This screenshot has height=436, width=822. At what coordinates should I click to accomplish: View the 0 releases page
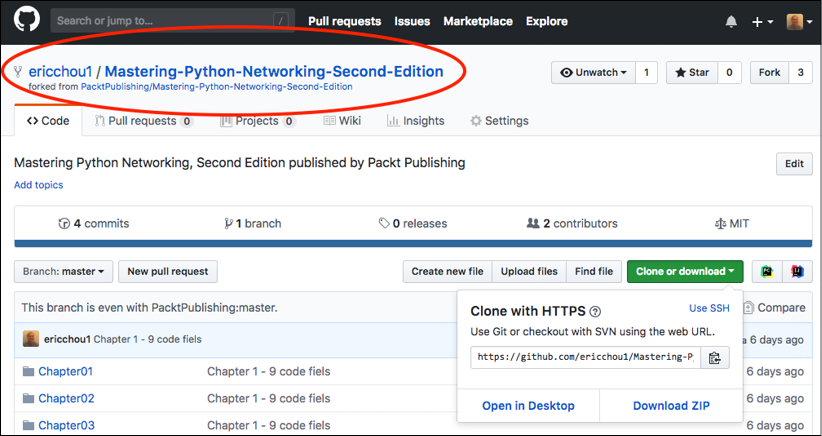tap(413, 224)
